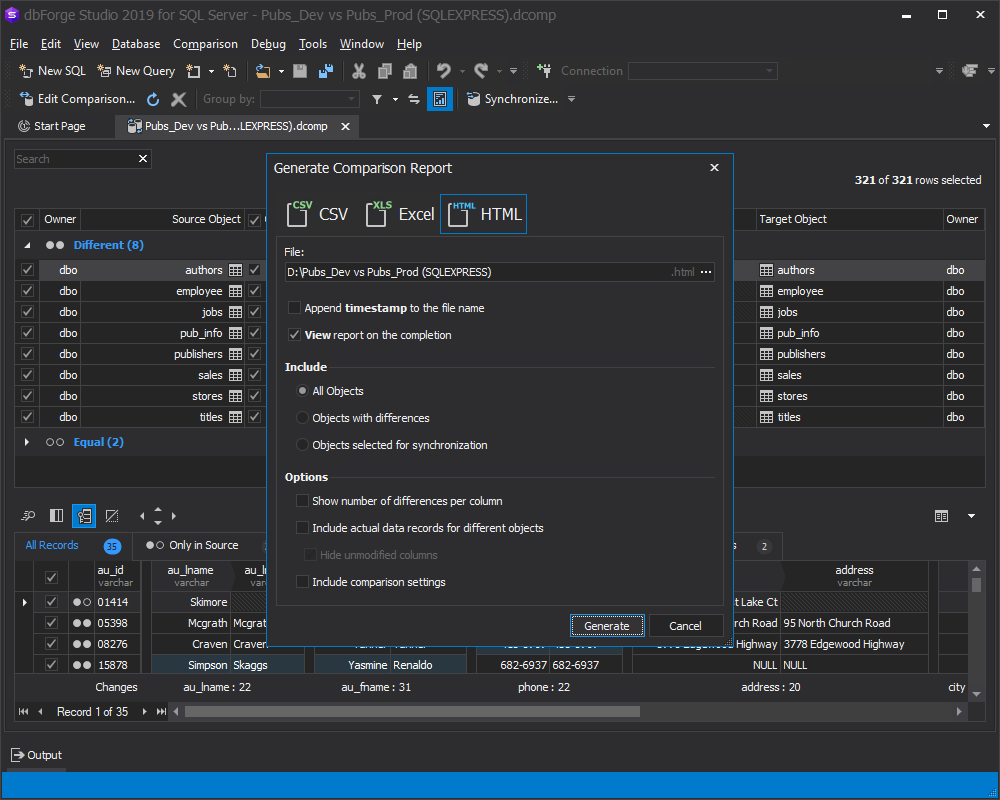
Task: Toggle the checkbox for the authors row
Action: [x=27, y=270]
